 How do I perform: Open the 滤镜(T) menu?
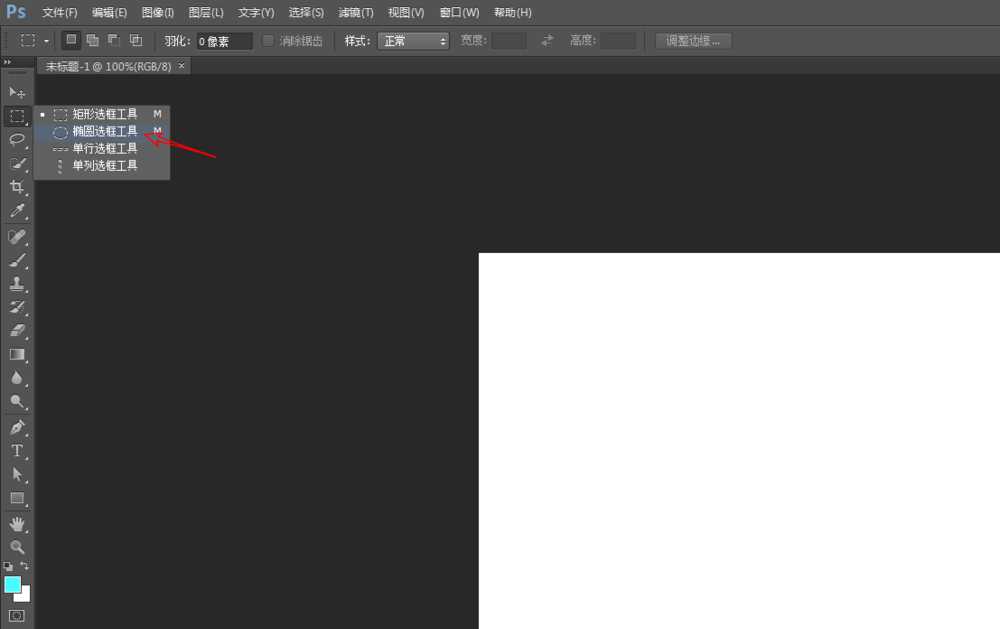click(356, 12)
